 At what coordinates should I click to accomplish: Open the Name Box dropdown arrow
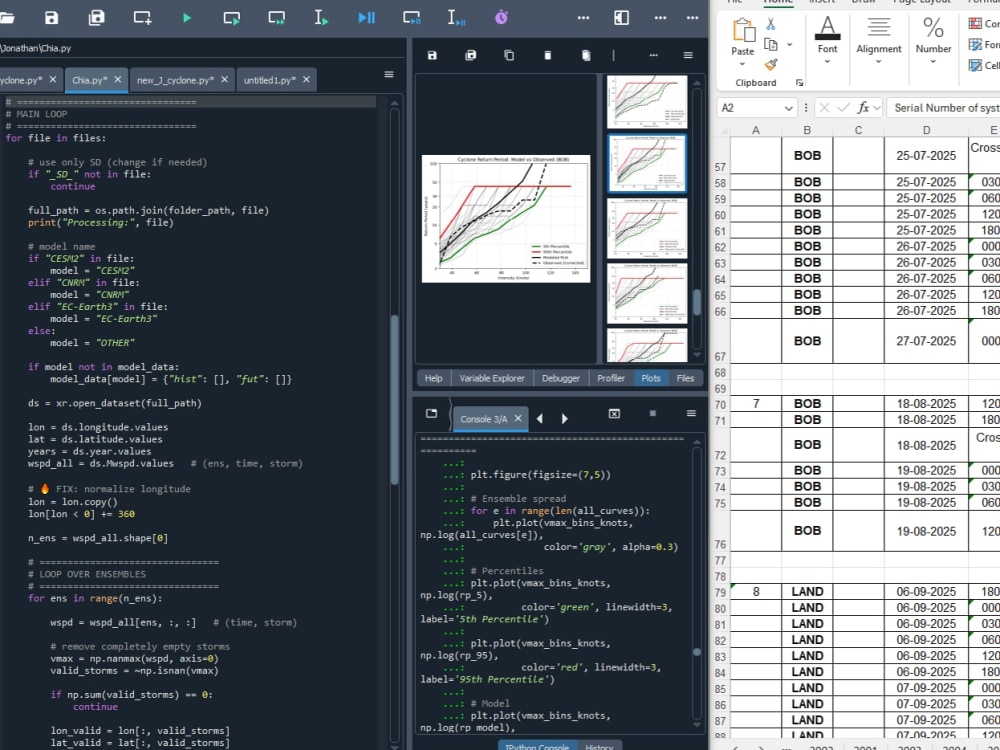click(x=788, y=108)
